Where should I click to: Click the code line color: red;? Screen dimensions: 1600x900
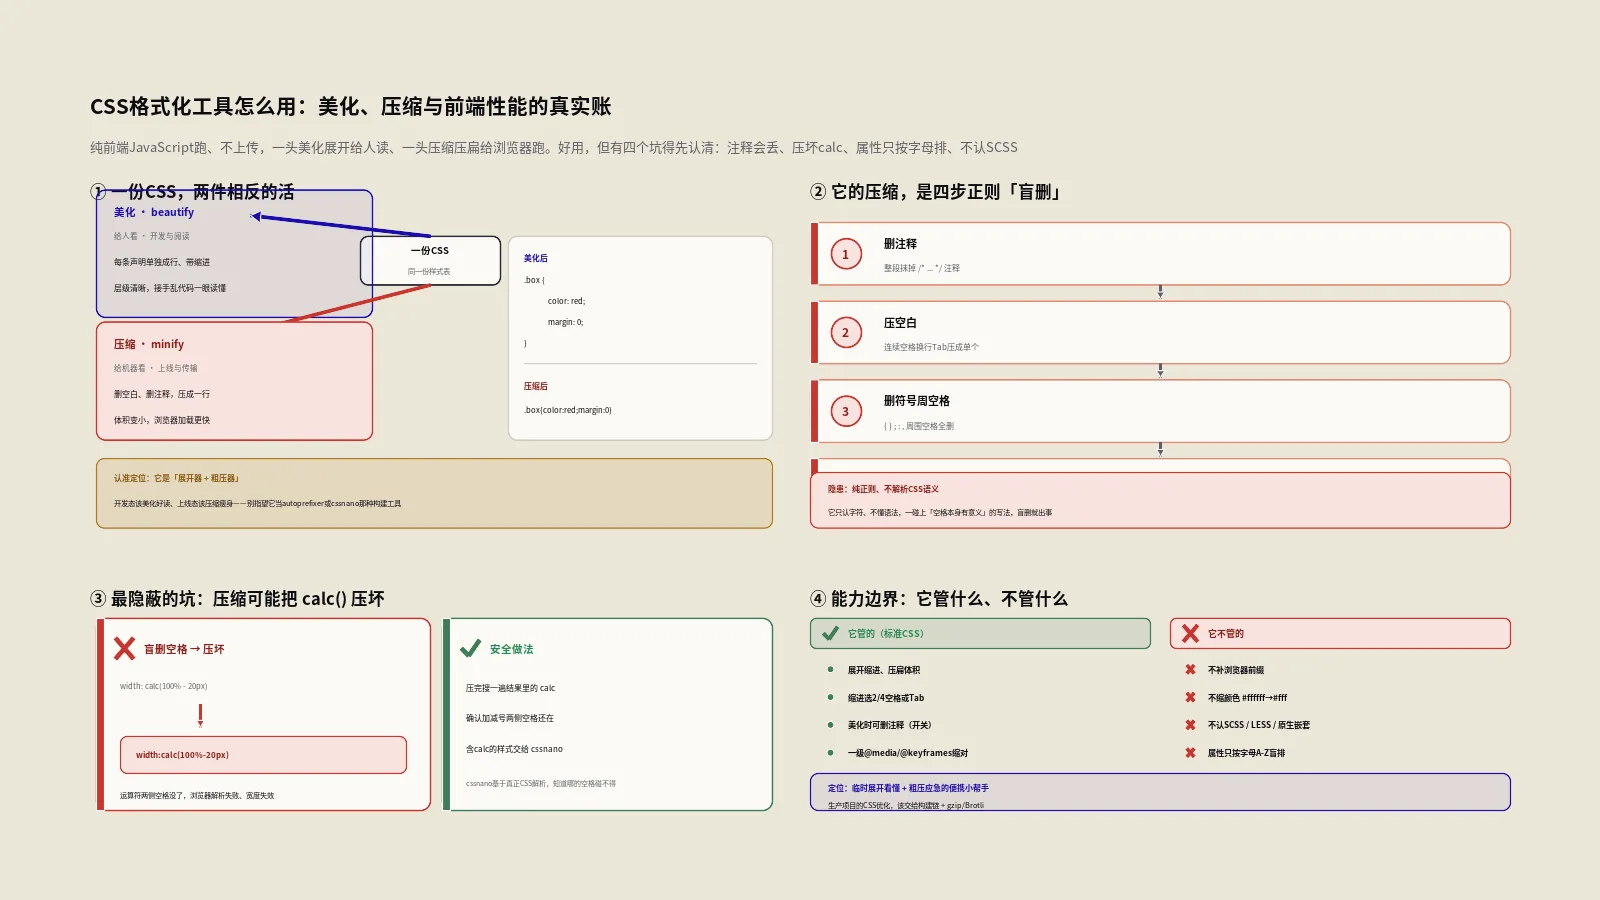[567, 301]
